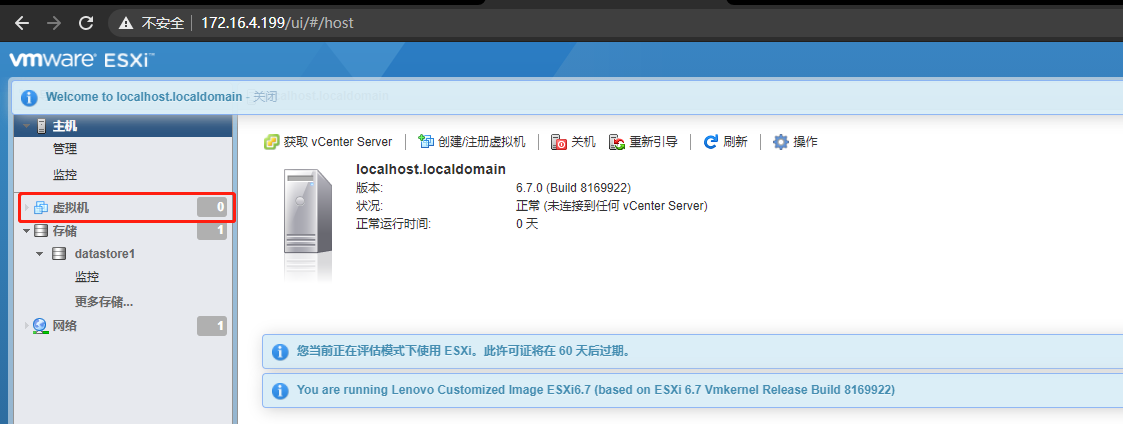The image size is (1123, 424).
Task: Click the host server icon beside 主机
Action: coord(42,126)
